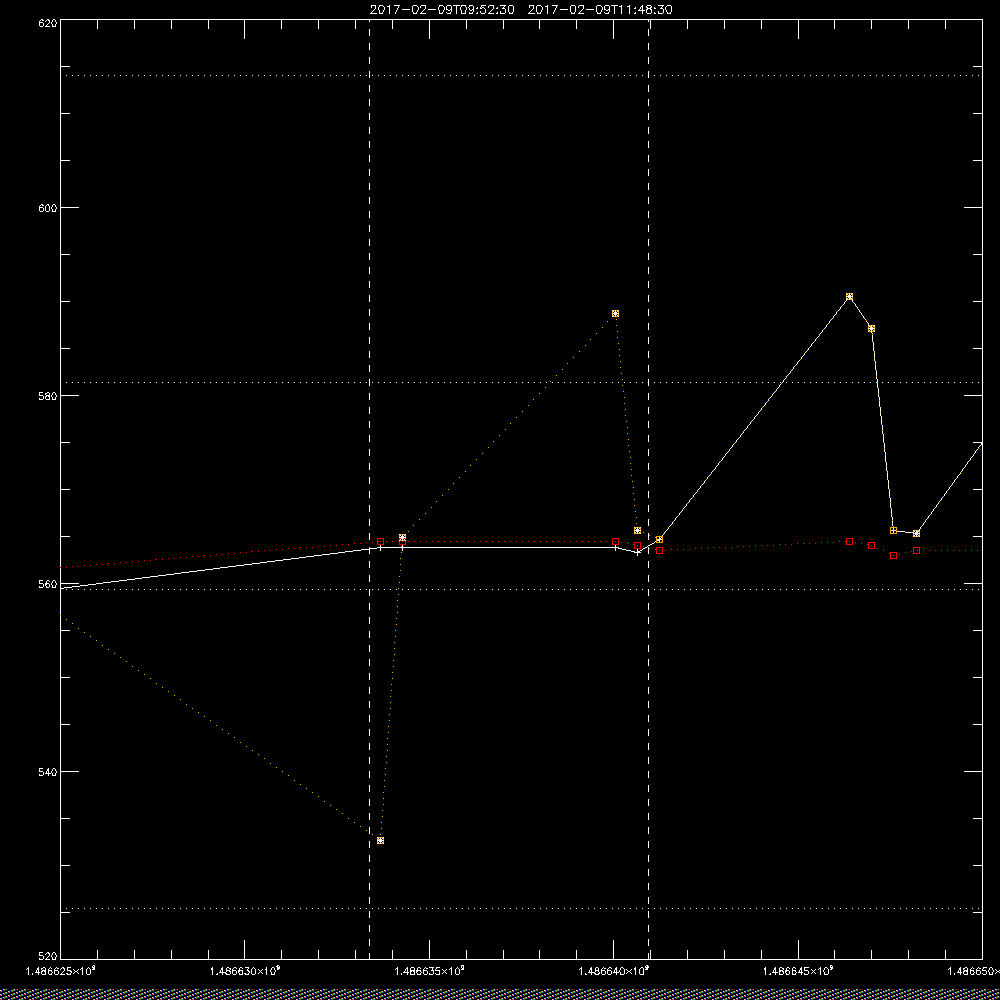Pick the marker near 587 just after the white peak
Screen dimensions: 1000x1000
(x=871, y=328)
